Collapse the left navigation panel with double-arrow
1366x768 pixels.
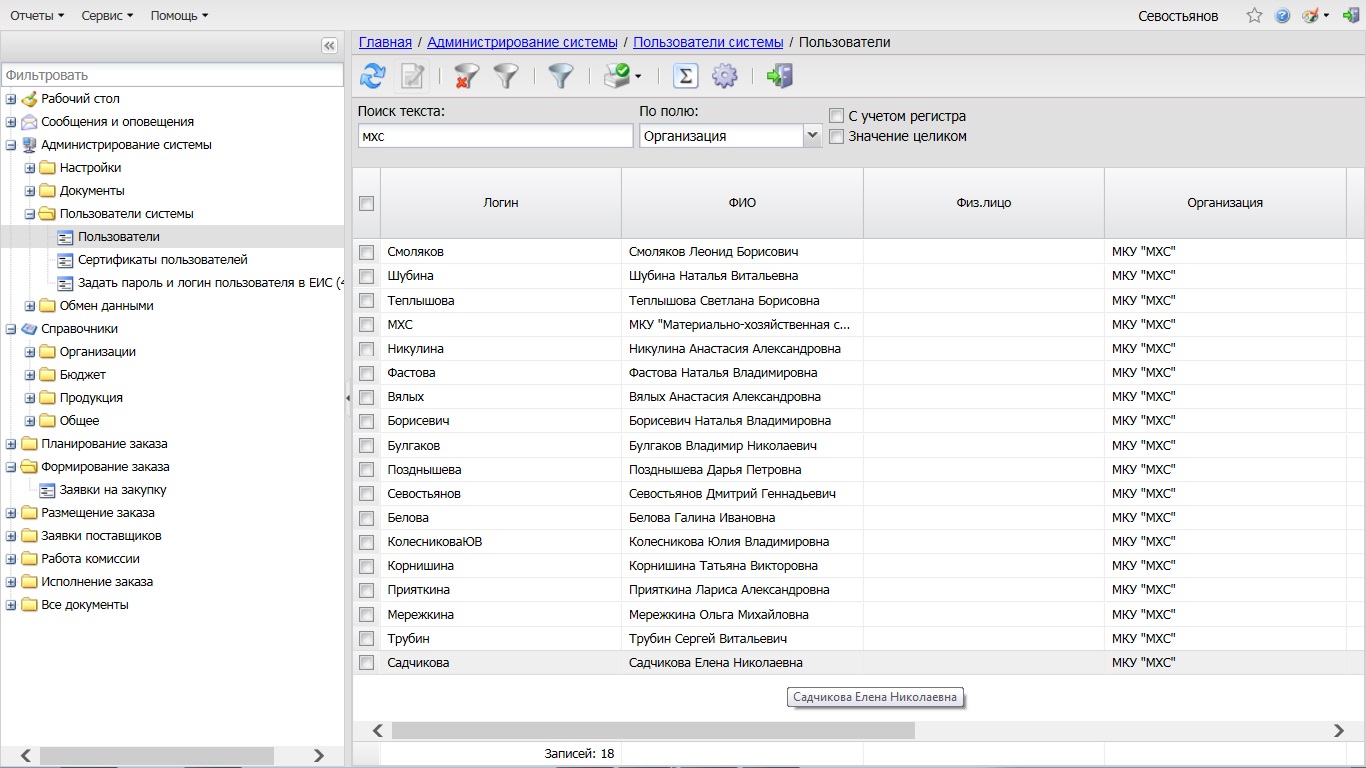[x=329, y=46]
